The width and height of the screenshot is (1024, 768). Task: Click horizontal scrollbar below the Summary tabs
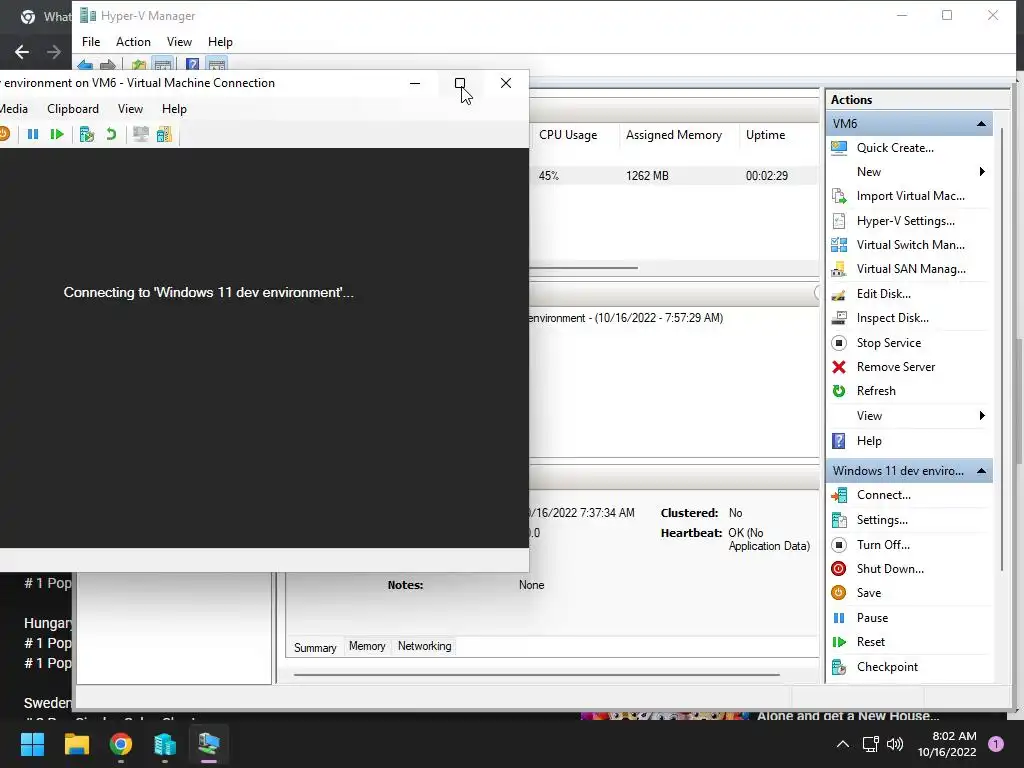pos(536,675)
